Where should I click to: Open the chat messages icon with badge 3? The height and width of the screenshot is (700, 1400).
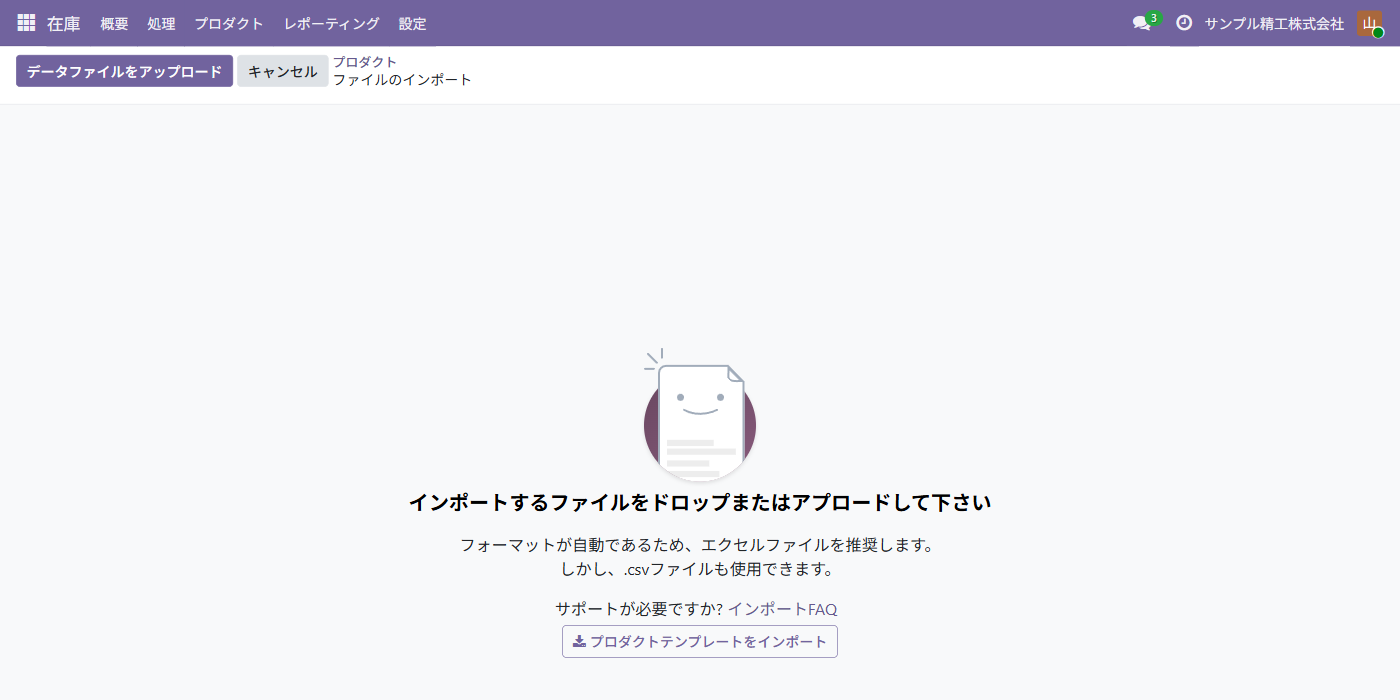click(x=1145, y=23)
